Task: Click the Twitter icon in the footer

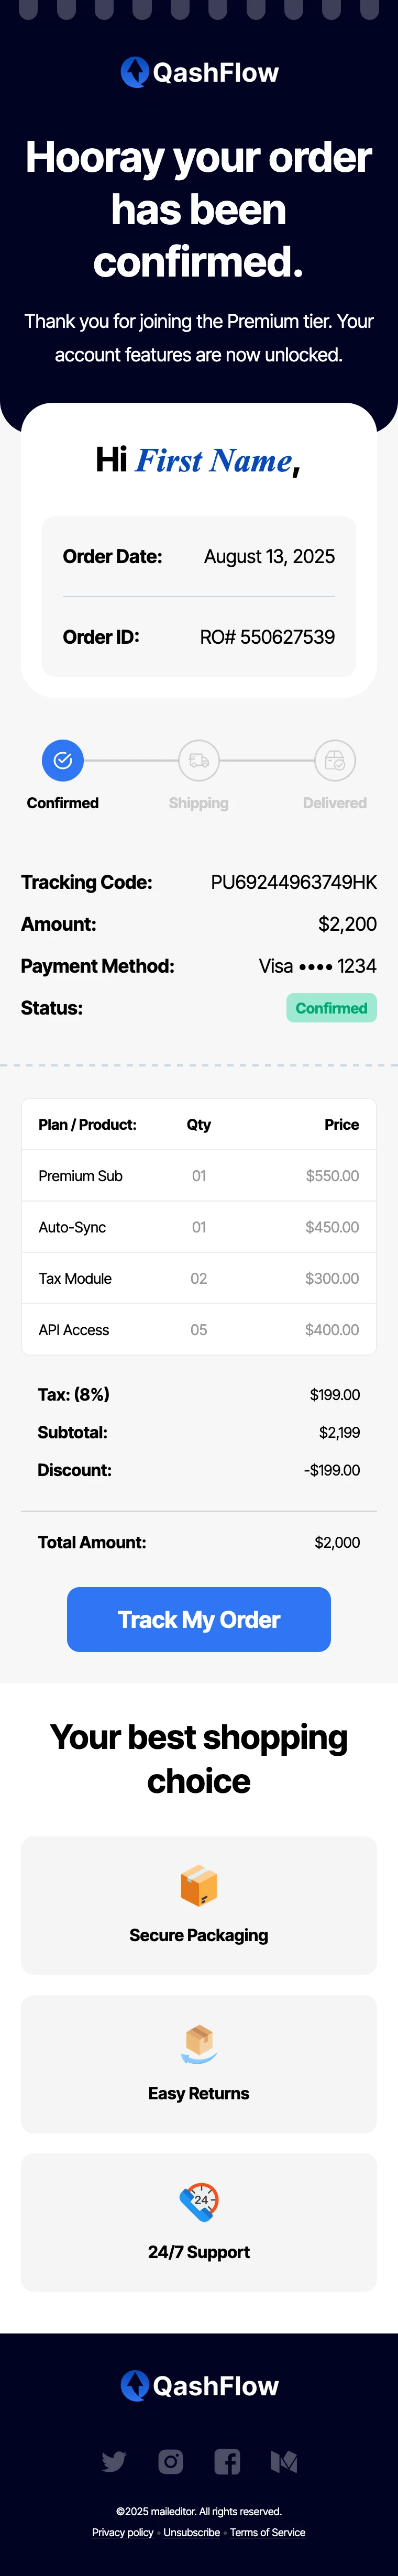Action: click(x=114, y=2461)
